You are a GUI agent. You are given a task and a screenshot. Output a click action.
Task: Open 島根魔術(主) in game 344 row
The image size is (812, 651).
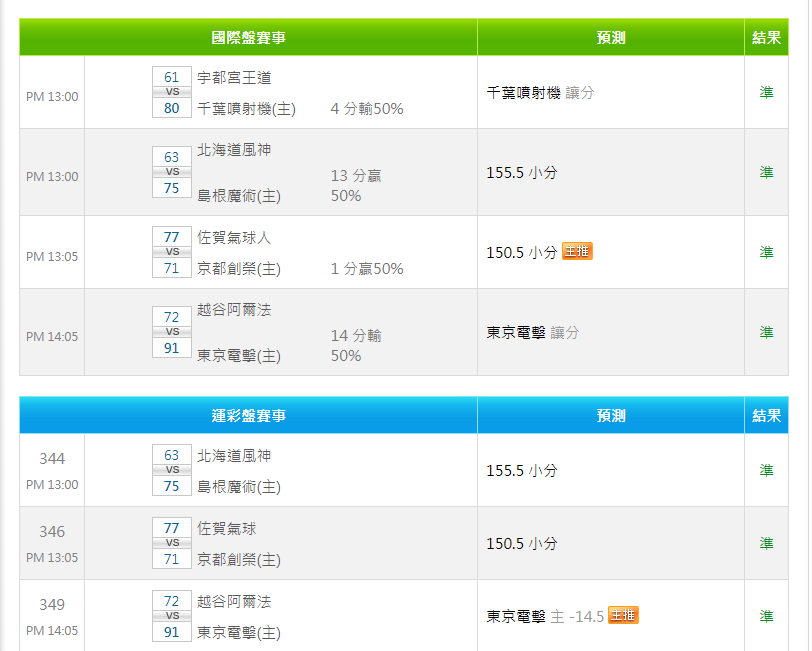(239, 487)
